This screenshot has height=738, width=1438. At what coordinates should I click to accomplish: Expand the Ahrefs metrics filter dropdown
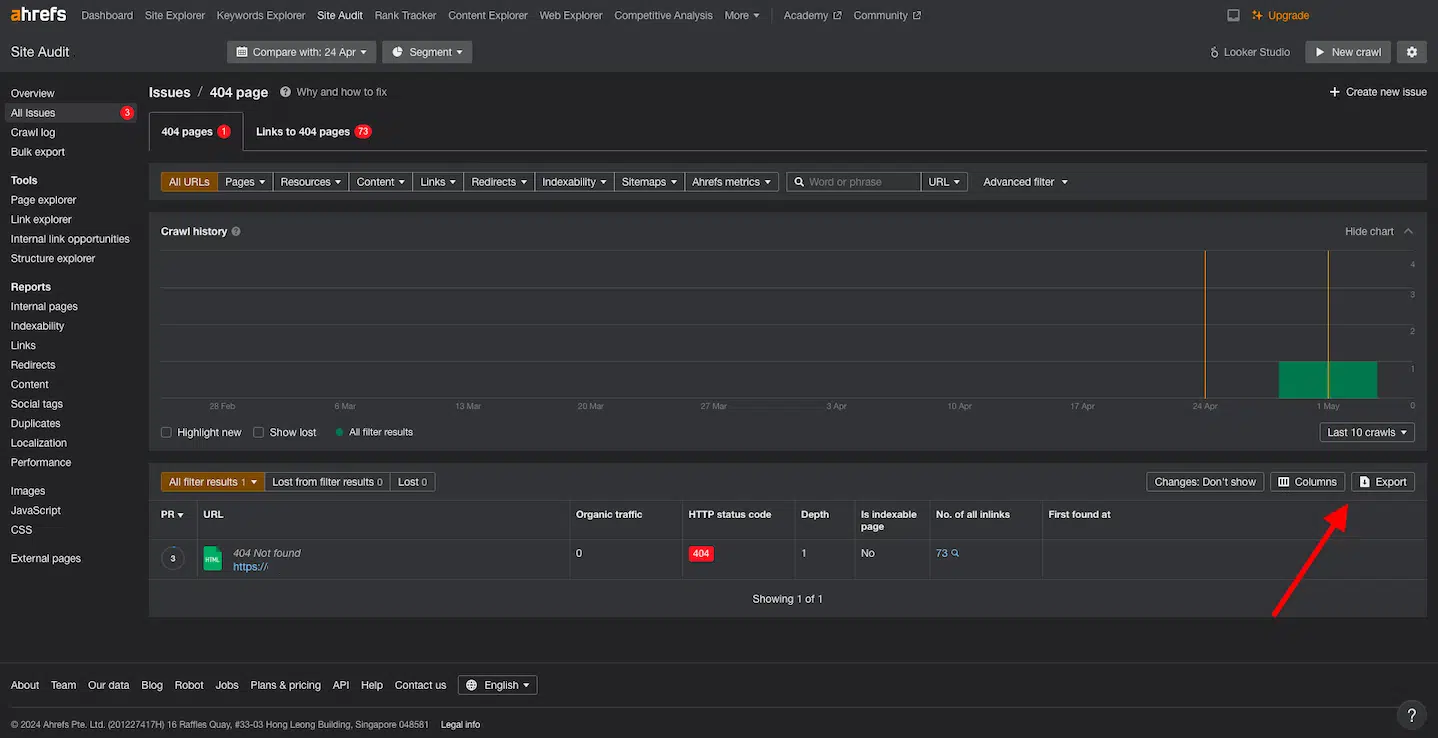[732, 182]
